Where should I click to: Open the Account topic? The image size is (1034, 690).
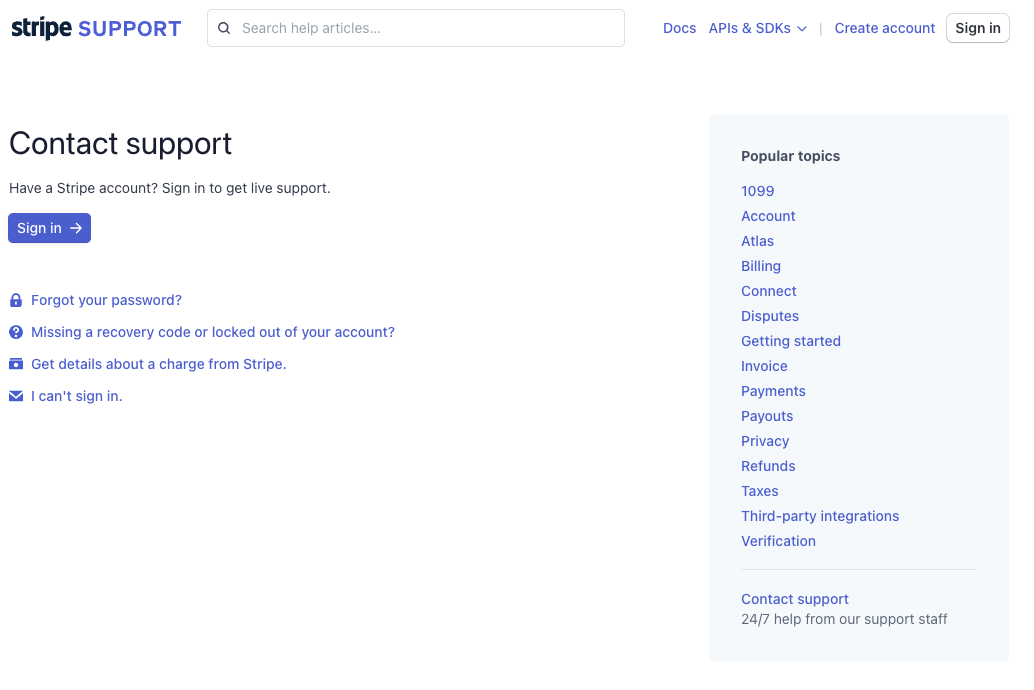pos(768,216)
